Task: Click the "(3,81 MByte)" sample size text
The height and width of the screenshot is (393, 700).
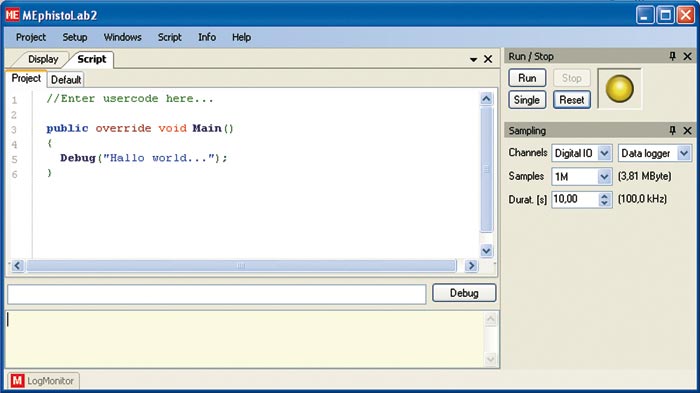Action: click(645, 176)
